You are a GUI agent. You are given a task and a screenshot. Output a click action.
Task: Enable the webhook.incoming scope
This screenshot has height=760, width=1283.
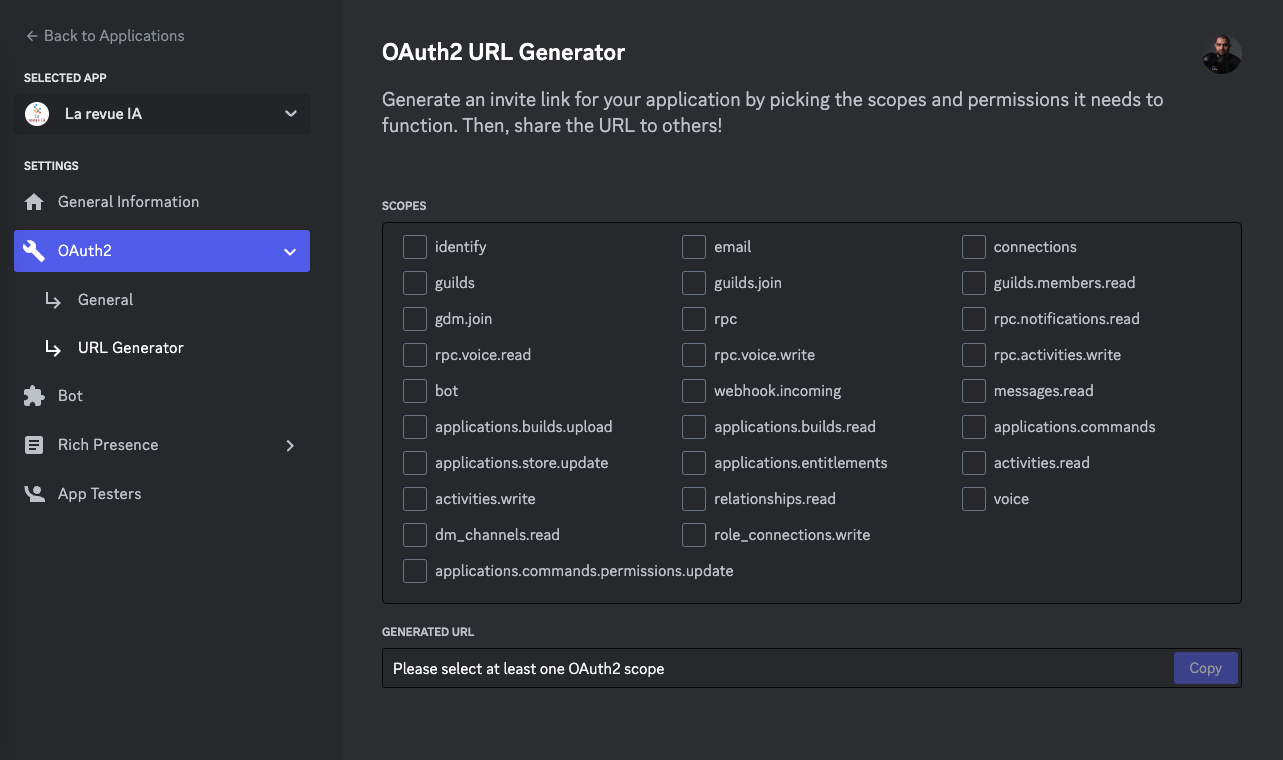[x=694, y=390]
